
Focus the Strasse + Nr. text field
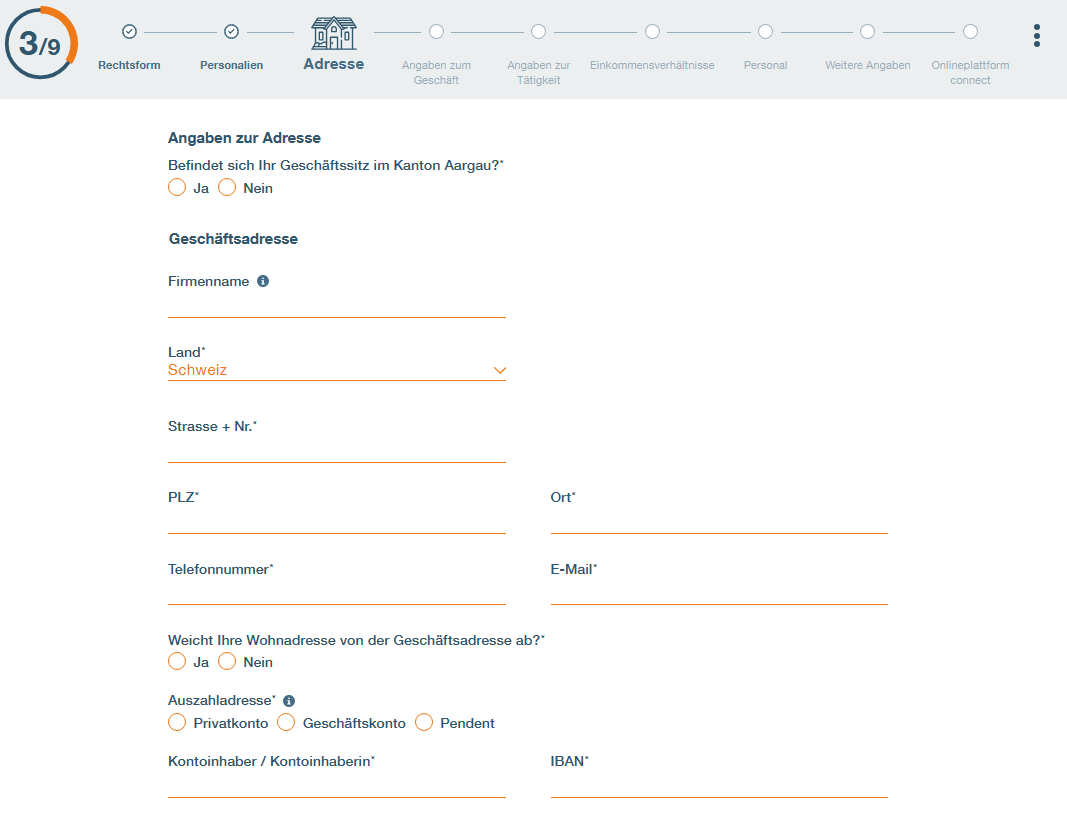[336, 450]
